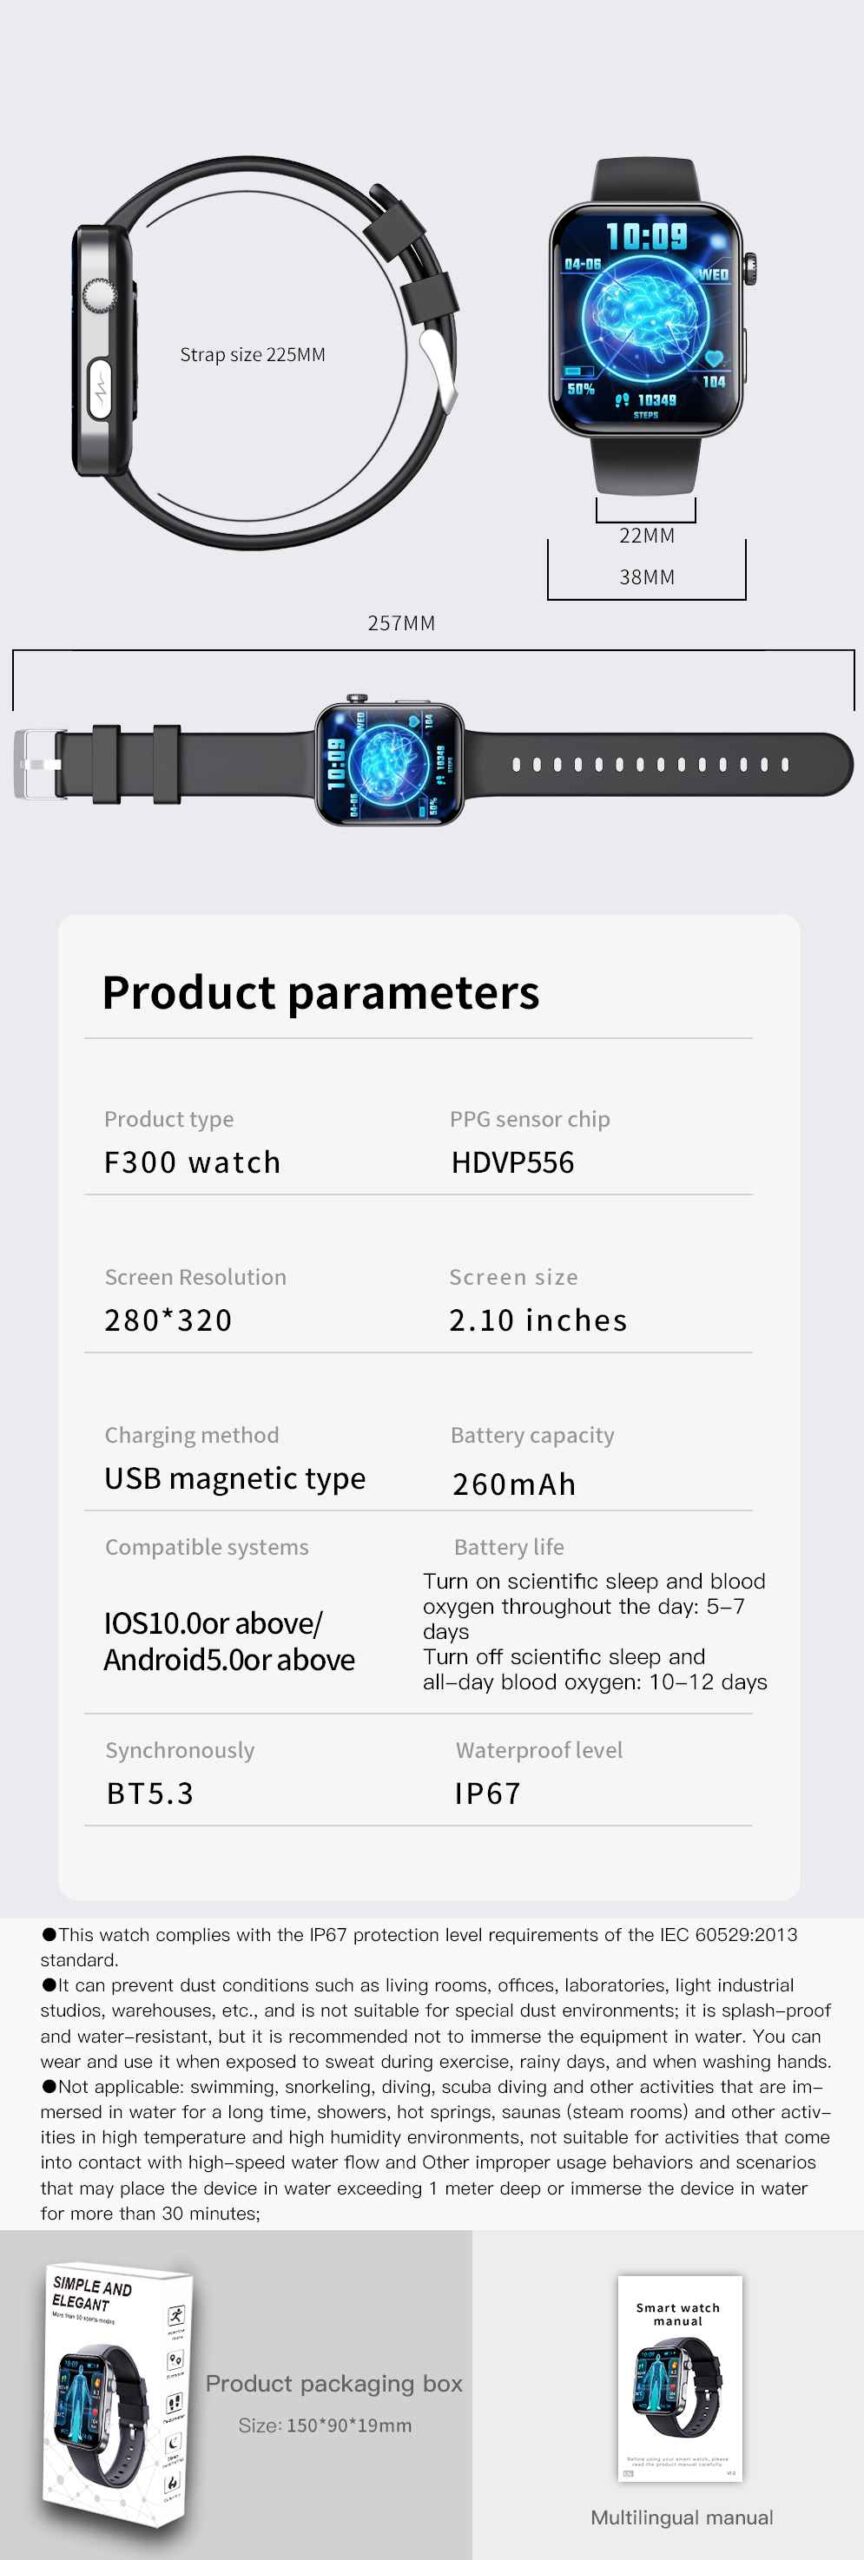The image size is (864, 2560).
Task: Click the metal buckle on the flat strap
Action: (x=36, y=764)
